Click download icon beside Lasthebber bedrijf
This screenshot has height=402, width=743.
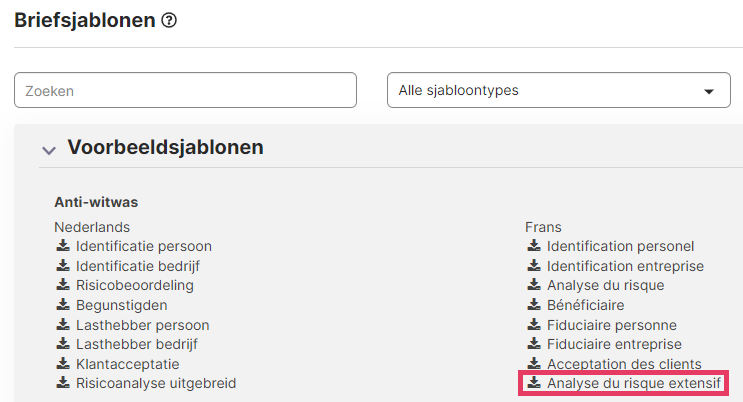pyautogui.click(x=63, y=343)
